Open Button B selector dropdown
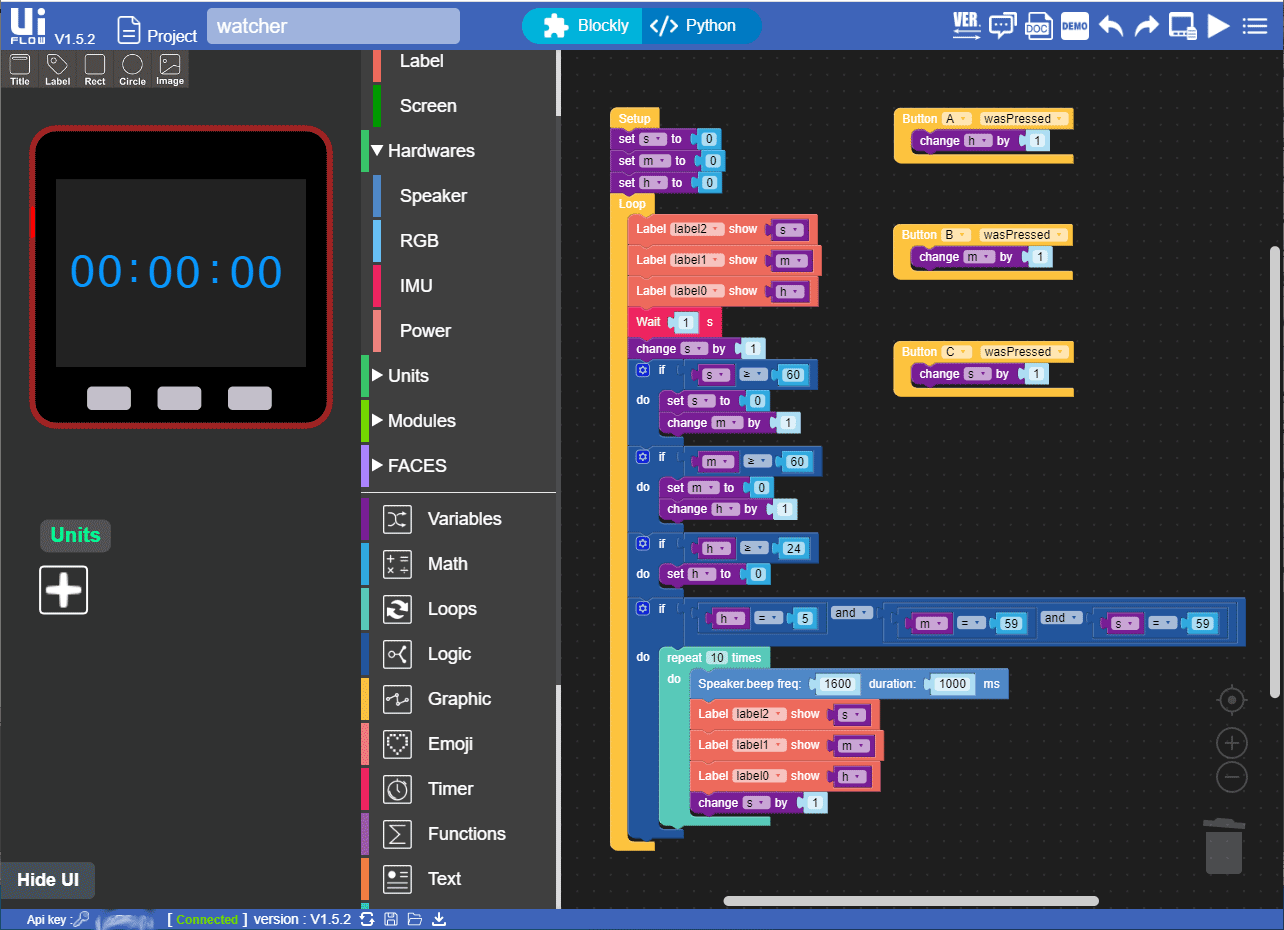 click(955, 235)
